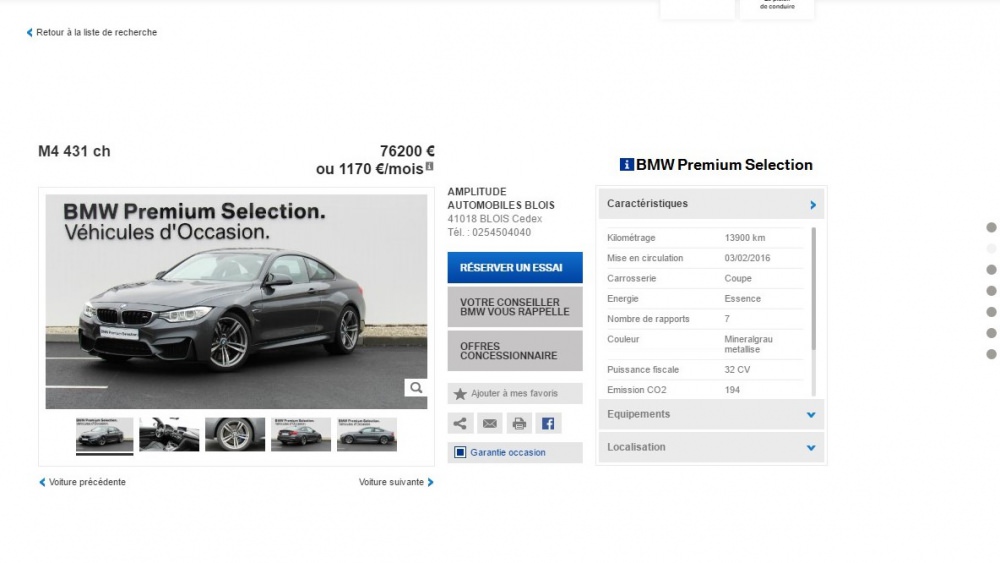Click the 03/02/2016 circulation date
The image size is (1000, 563).
[x=747, y=258]
